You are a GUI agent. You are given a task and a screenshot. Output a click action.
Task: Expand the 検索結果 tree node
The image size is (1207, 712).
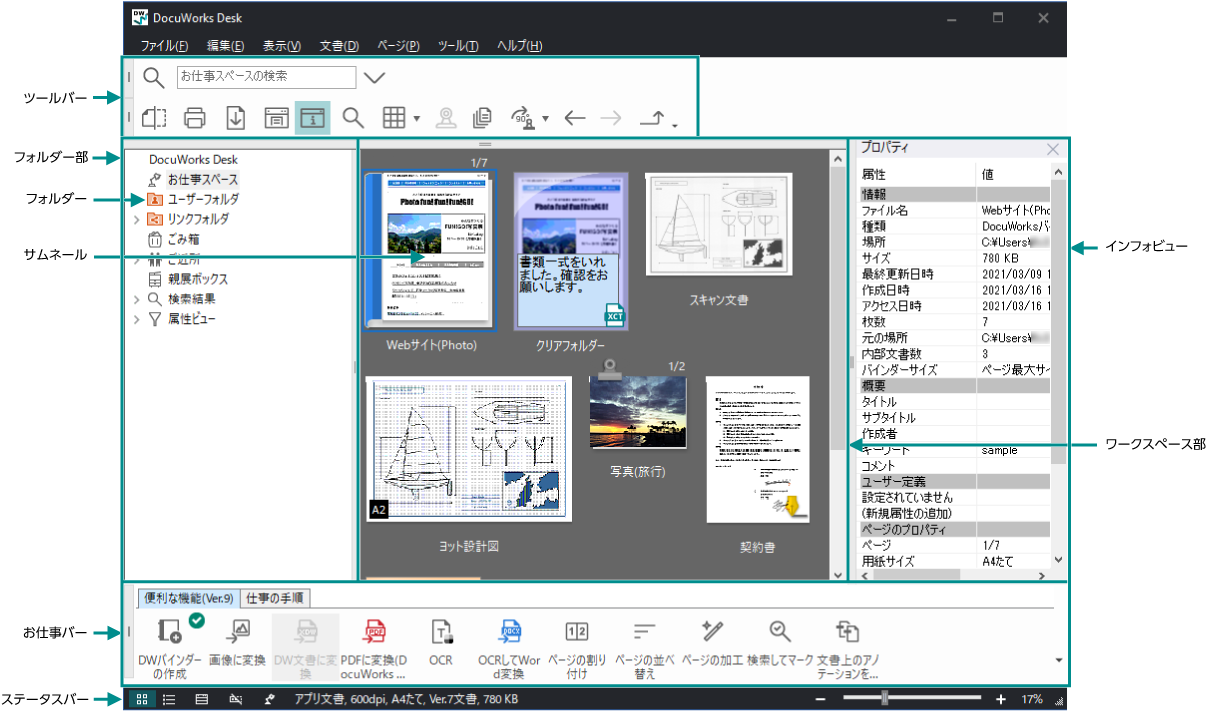136,299
